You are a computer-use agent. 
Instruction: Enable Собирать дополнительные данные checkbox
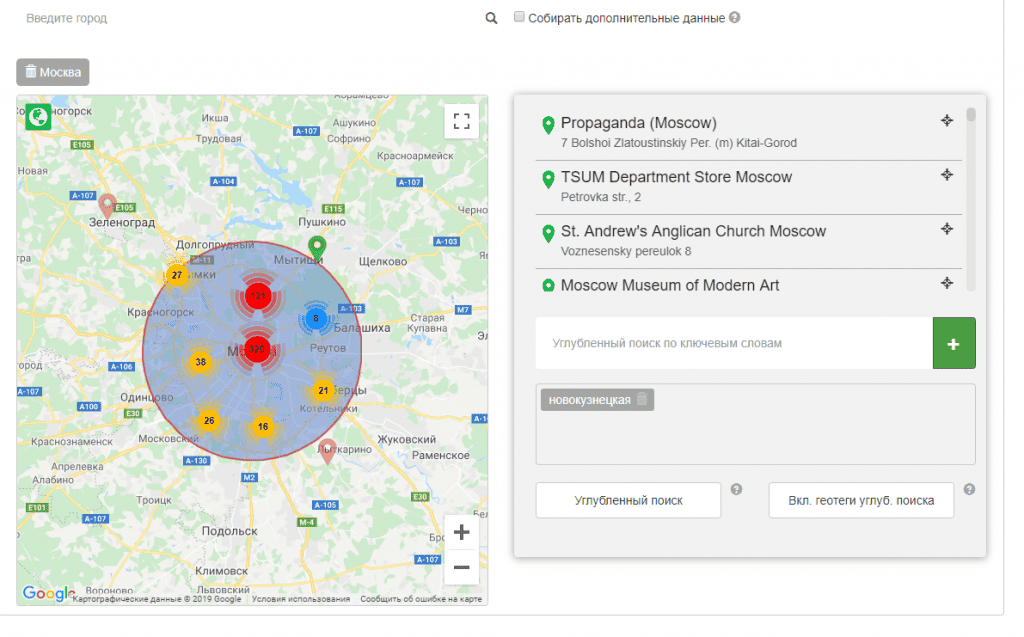click(x=519, y=17)
